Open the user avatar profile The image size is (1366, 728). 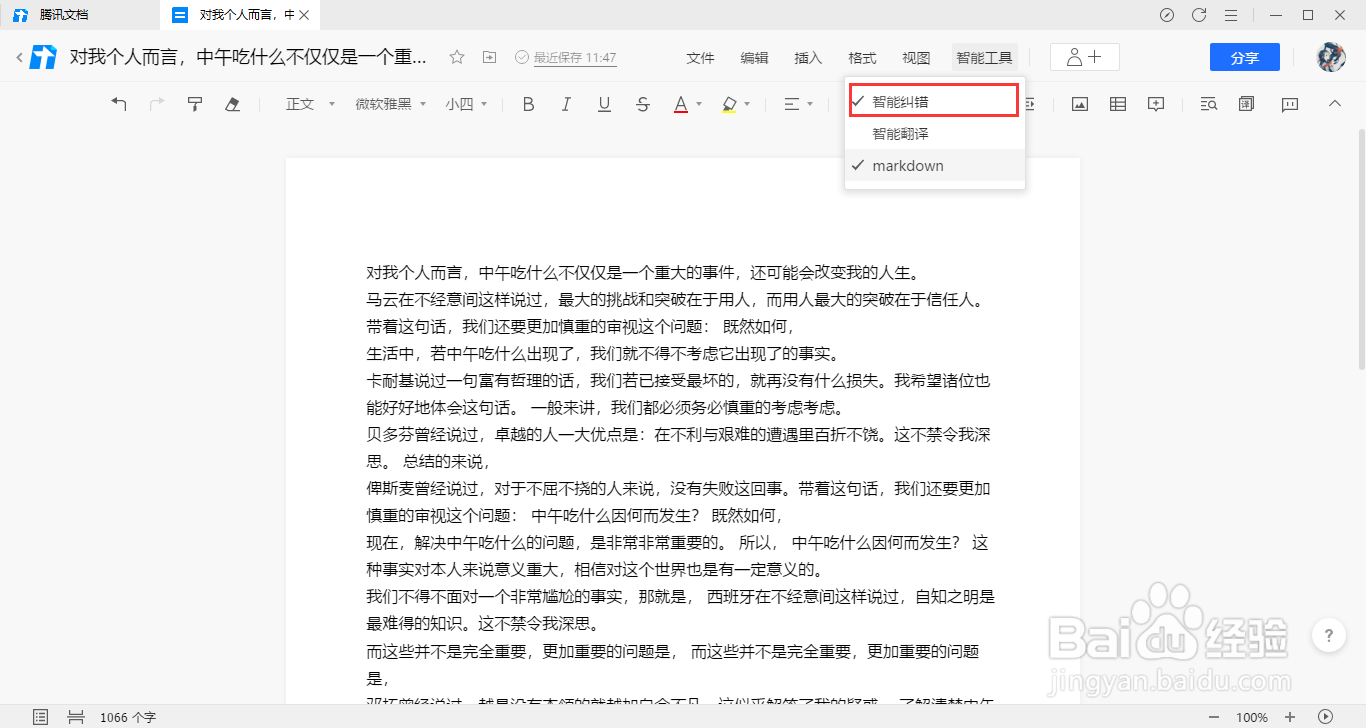1330,57
